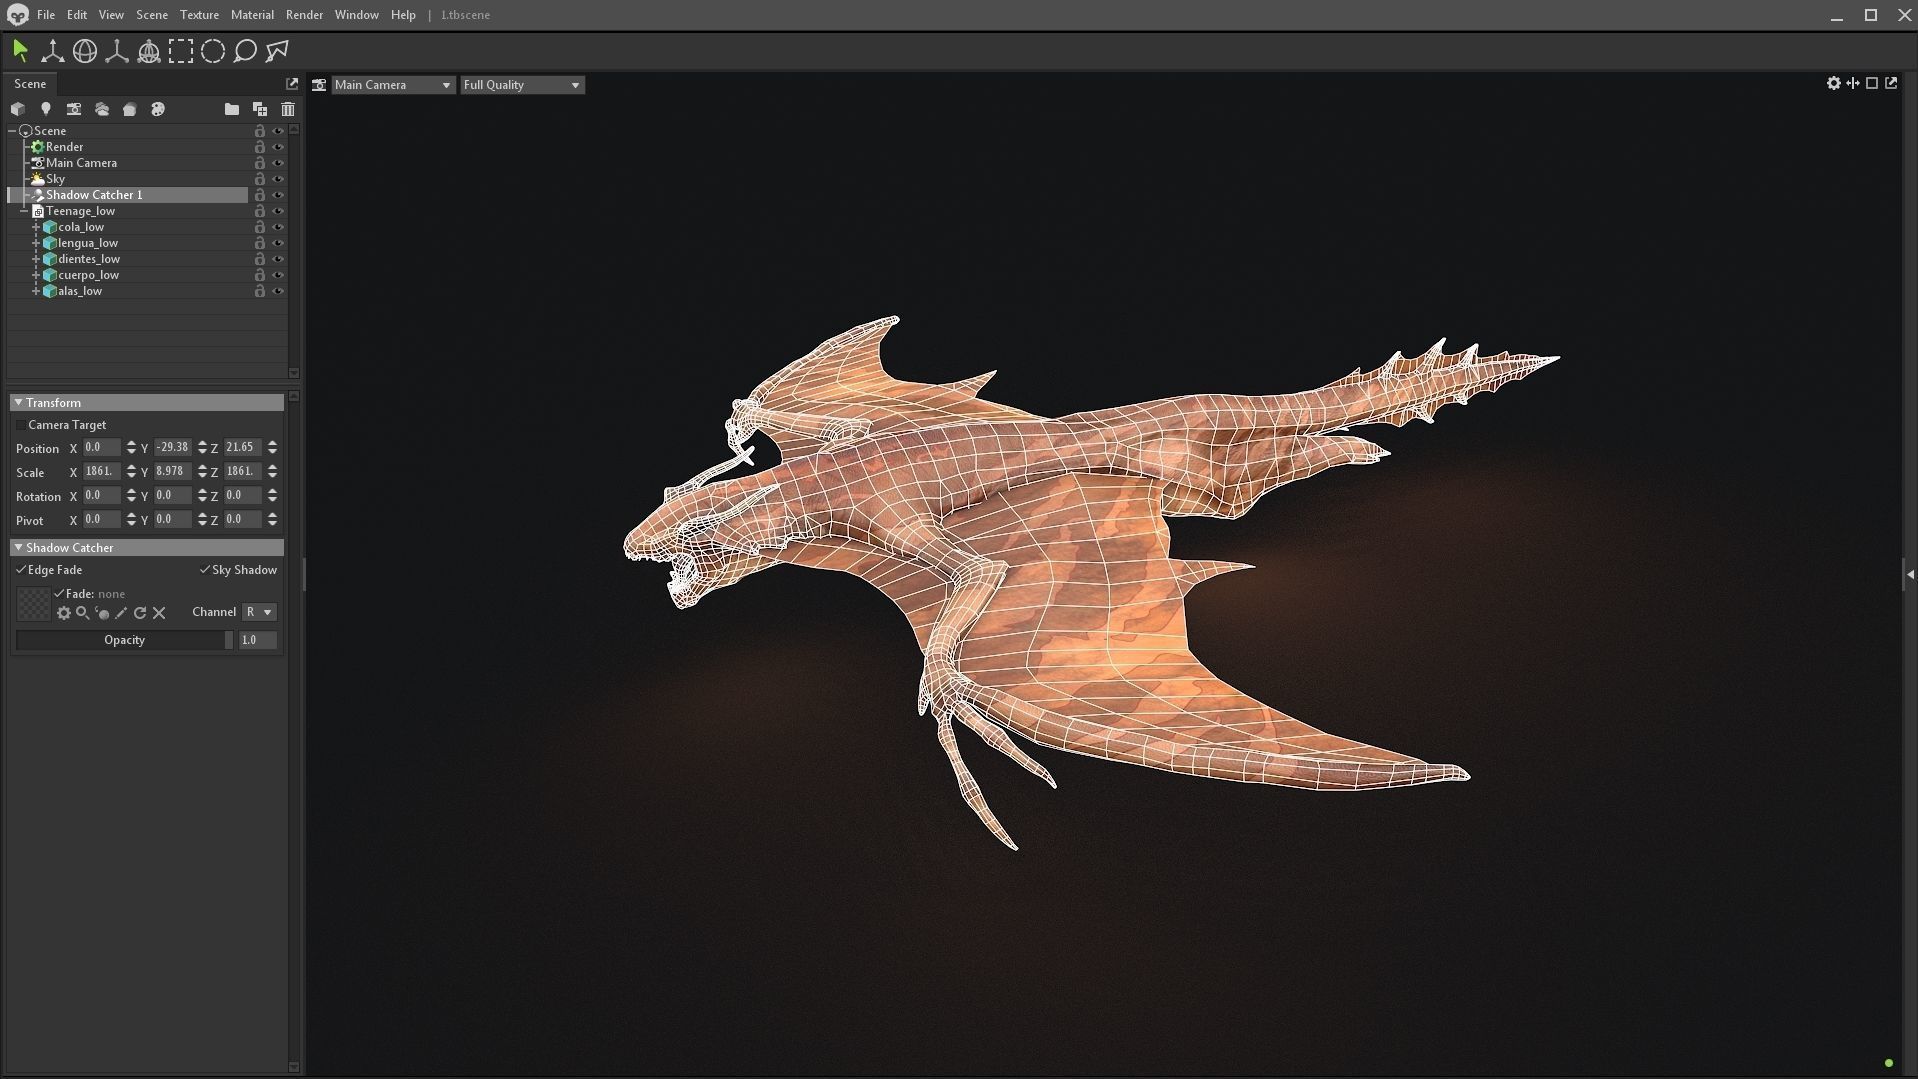Collapse the Shadow Catcher section
The height and width of the screenshot is (1079, 1918).
(x=18, y=547)
